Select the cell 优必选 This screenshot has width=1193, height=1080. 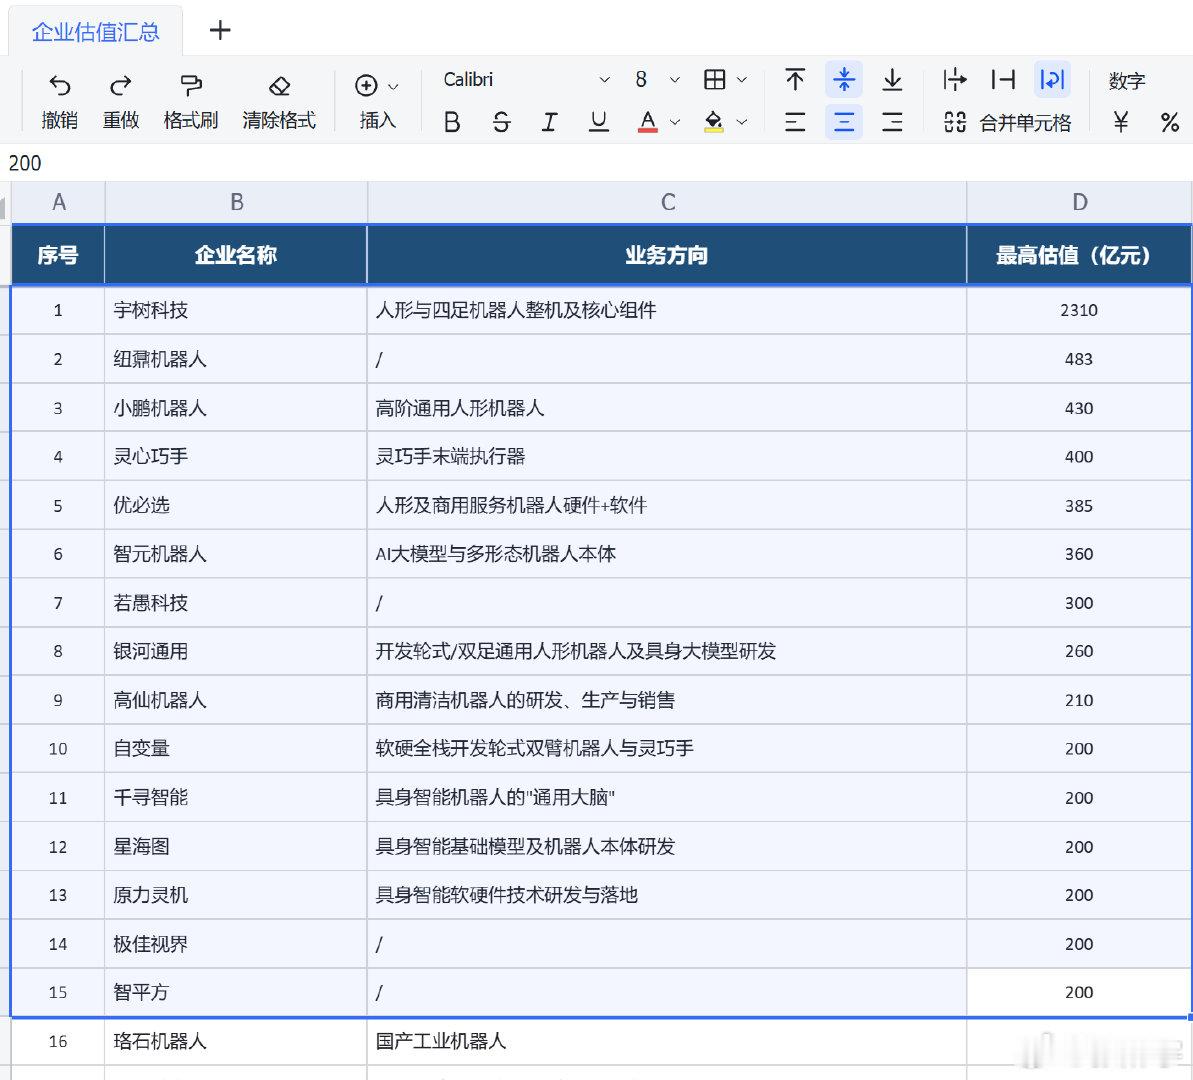click(236, 505)
